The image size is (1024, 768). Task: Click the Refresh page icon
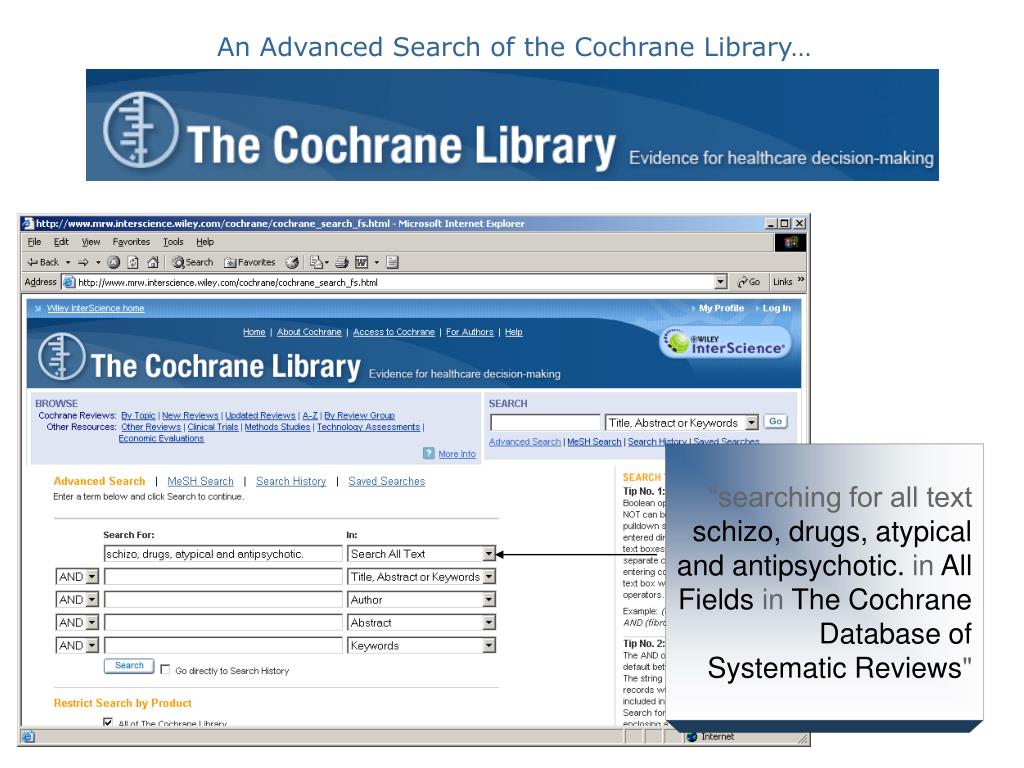[x=133, y=263]
